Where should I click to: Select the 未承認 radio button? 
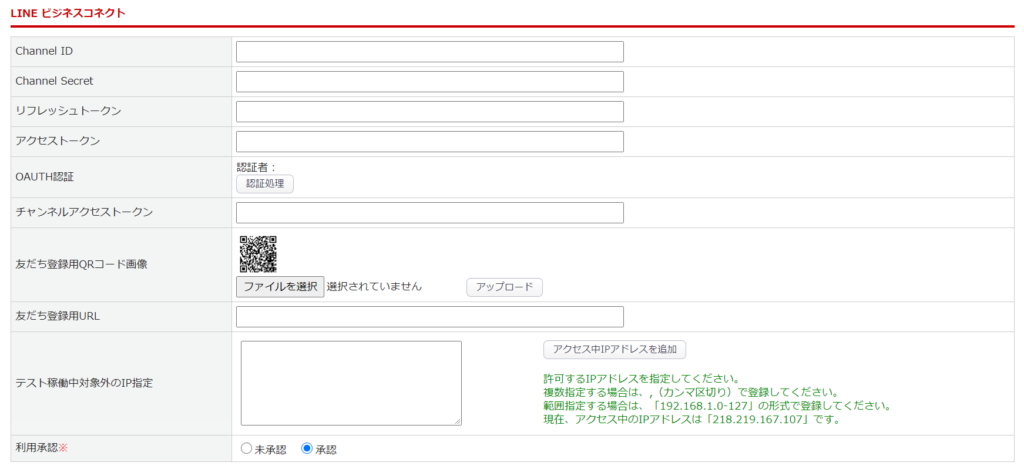[246, 449]
